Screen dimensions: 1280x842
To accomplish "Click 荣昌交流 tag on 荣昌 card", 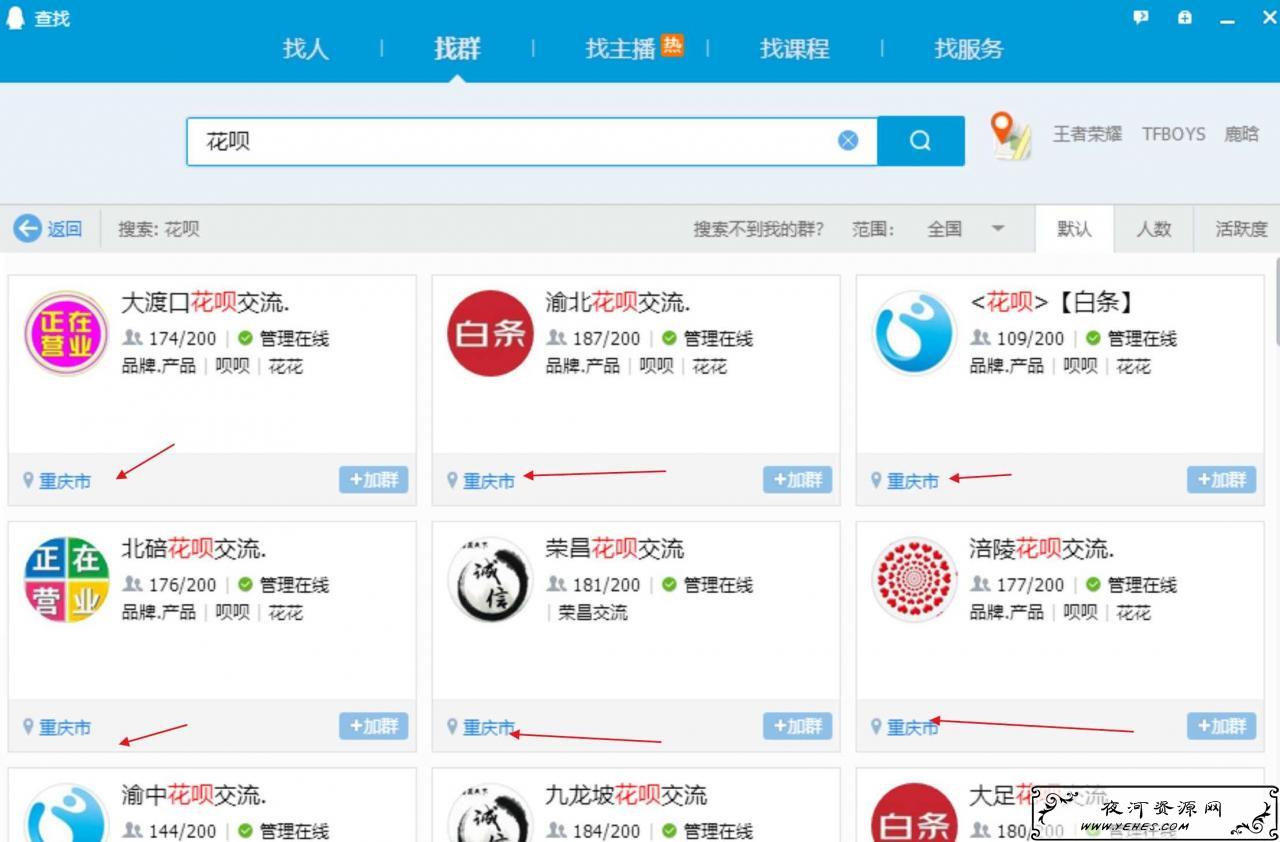I will tap(593, 612).
